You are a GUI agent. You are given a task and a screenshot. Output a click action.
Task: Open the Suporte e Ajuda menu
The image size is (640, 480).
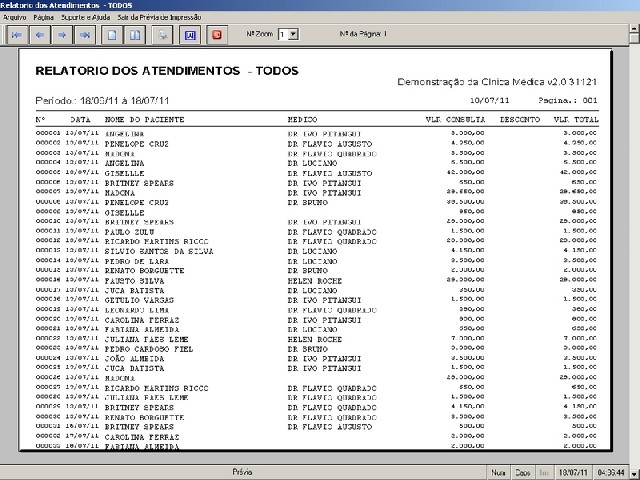click(85, 17)
